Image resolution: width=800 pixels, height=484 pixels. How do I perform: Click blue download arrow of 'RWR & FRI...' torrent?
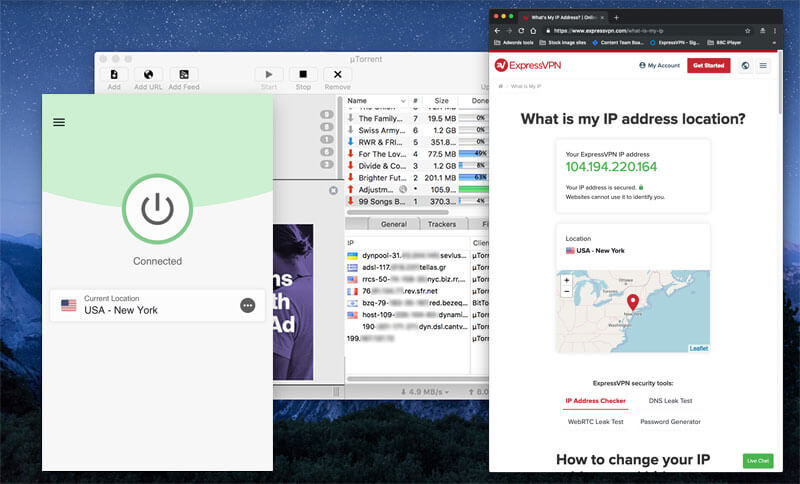351,142
